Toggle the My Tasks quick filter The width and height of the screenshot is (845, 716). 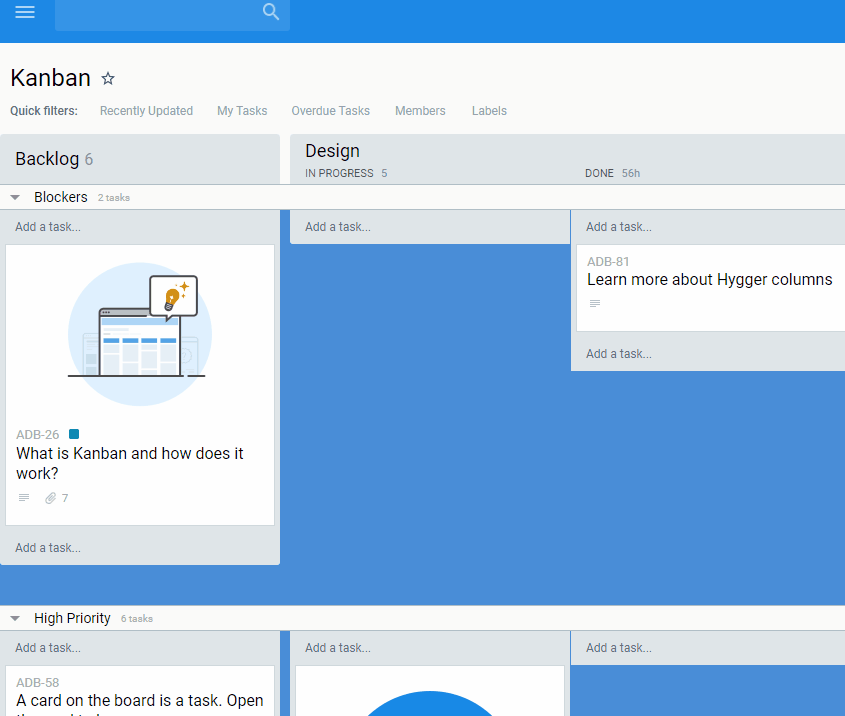point(242,111)
